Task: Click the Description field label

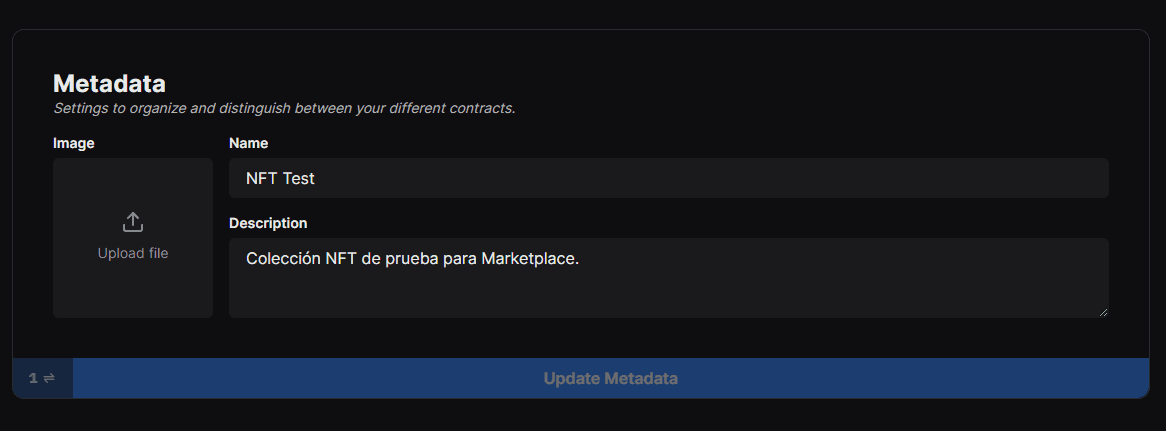Action: point(268,223)
